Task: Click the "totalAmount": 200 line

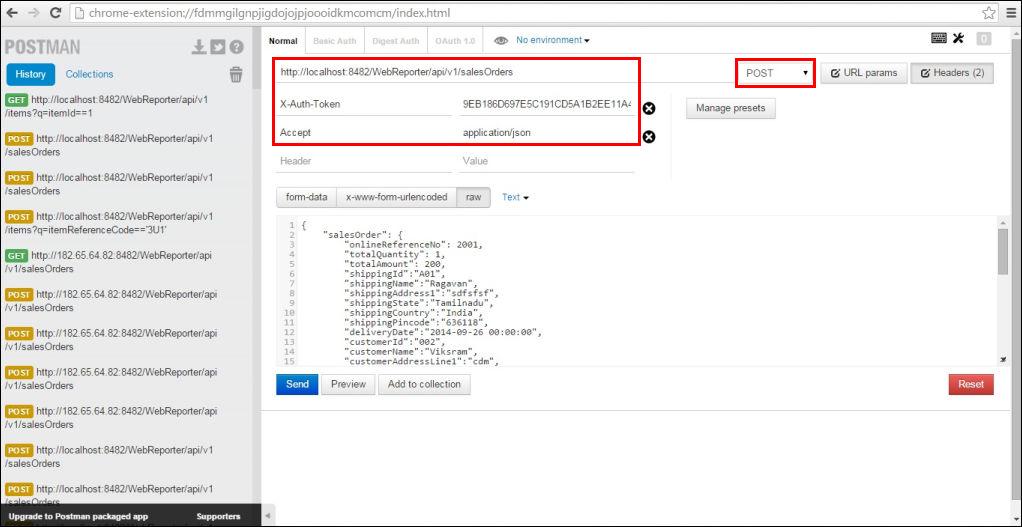Action: [x=394, y=264]
